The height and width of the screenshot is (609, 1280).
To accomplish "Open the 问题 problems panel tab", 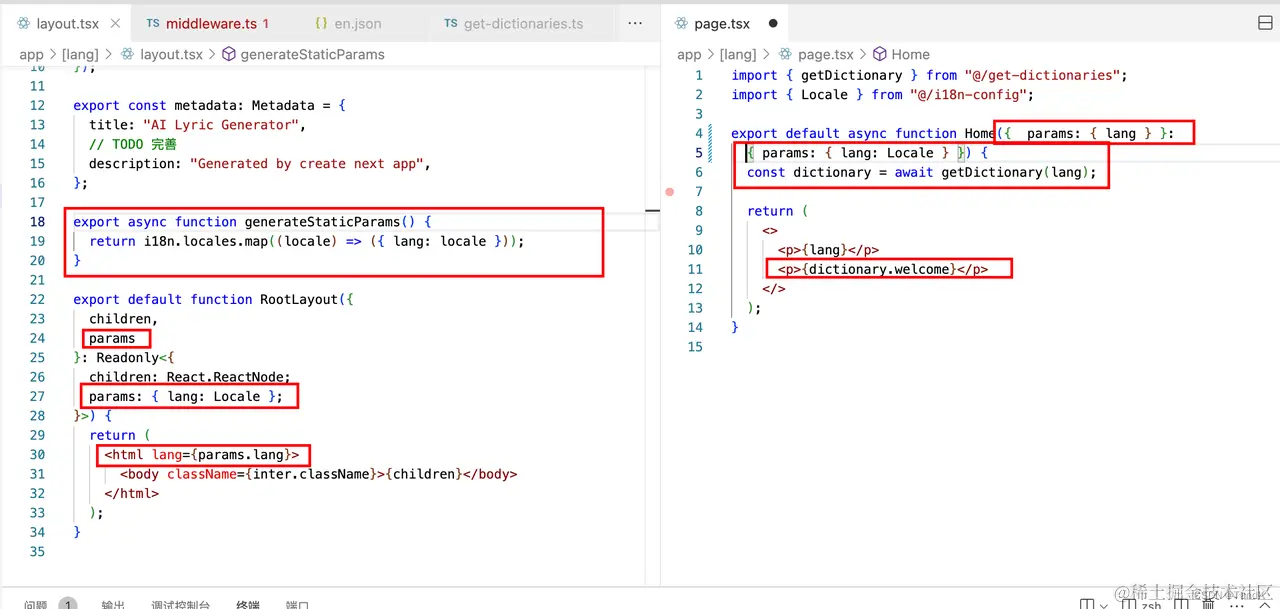I will tap(35, 604).
